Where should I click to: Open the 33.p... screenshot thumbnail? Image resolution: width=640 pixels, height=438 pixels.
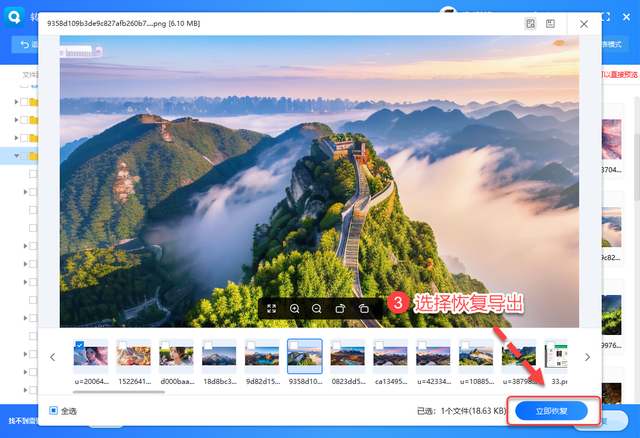click(556, 356)
